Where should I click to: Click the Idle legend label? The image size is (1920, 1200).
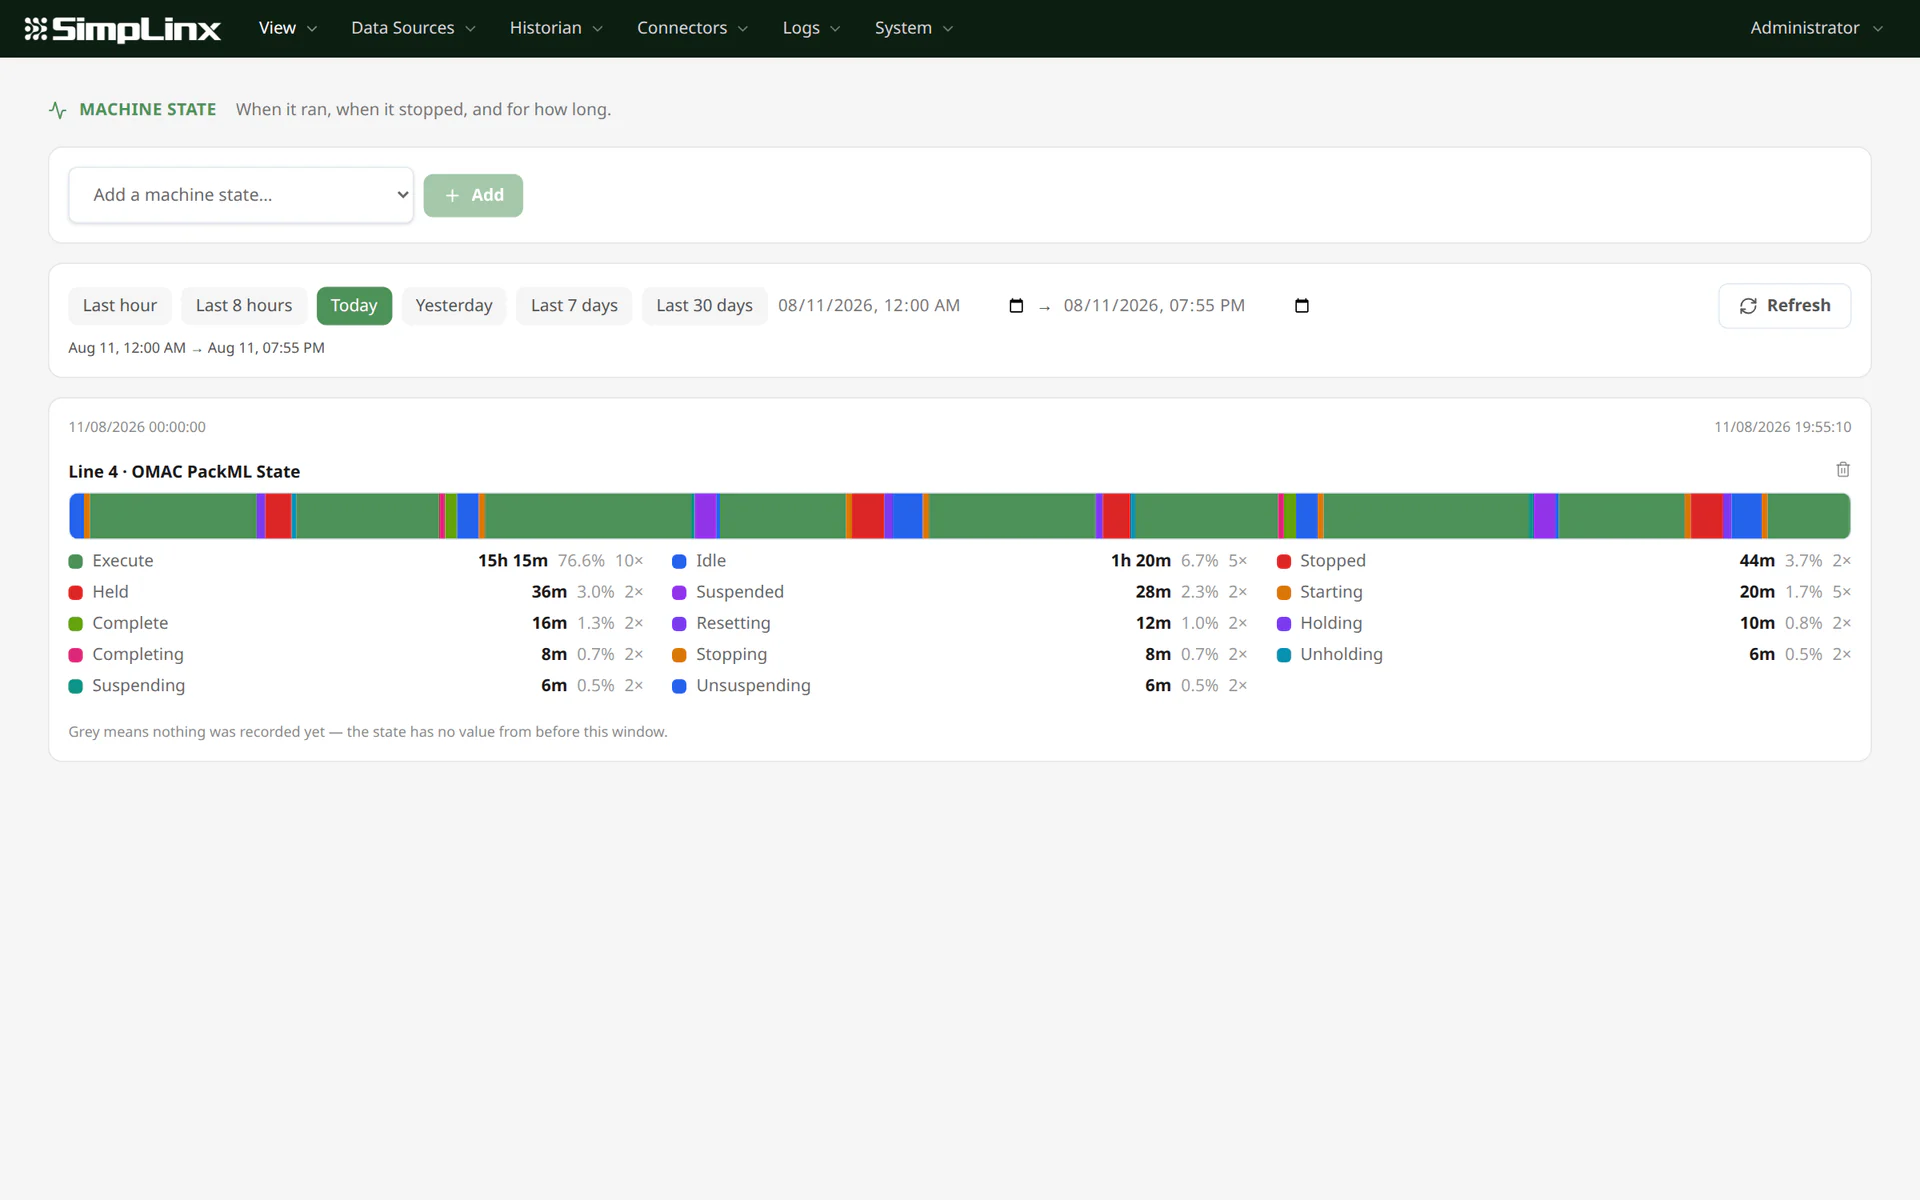pos(711,561)
